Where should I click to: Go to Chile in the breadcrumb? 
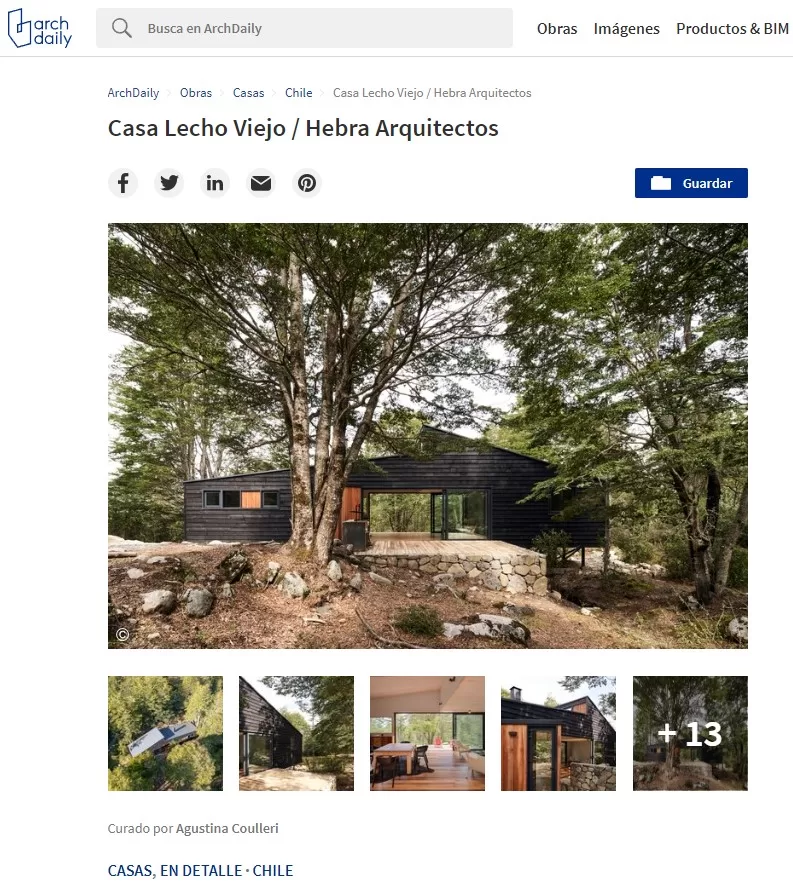coord(299,93)
